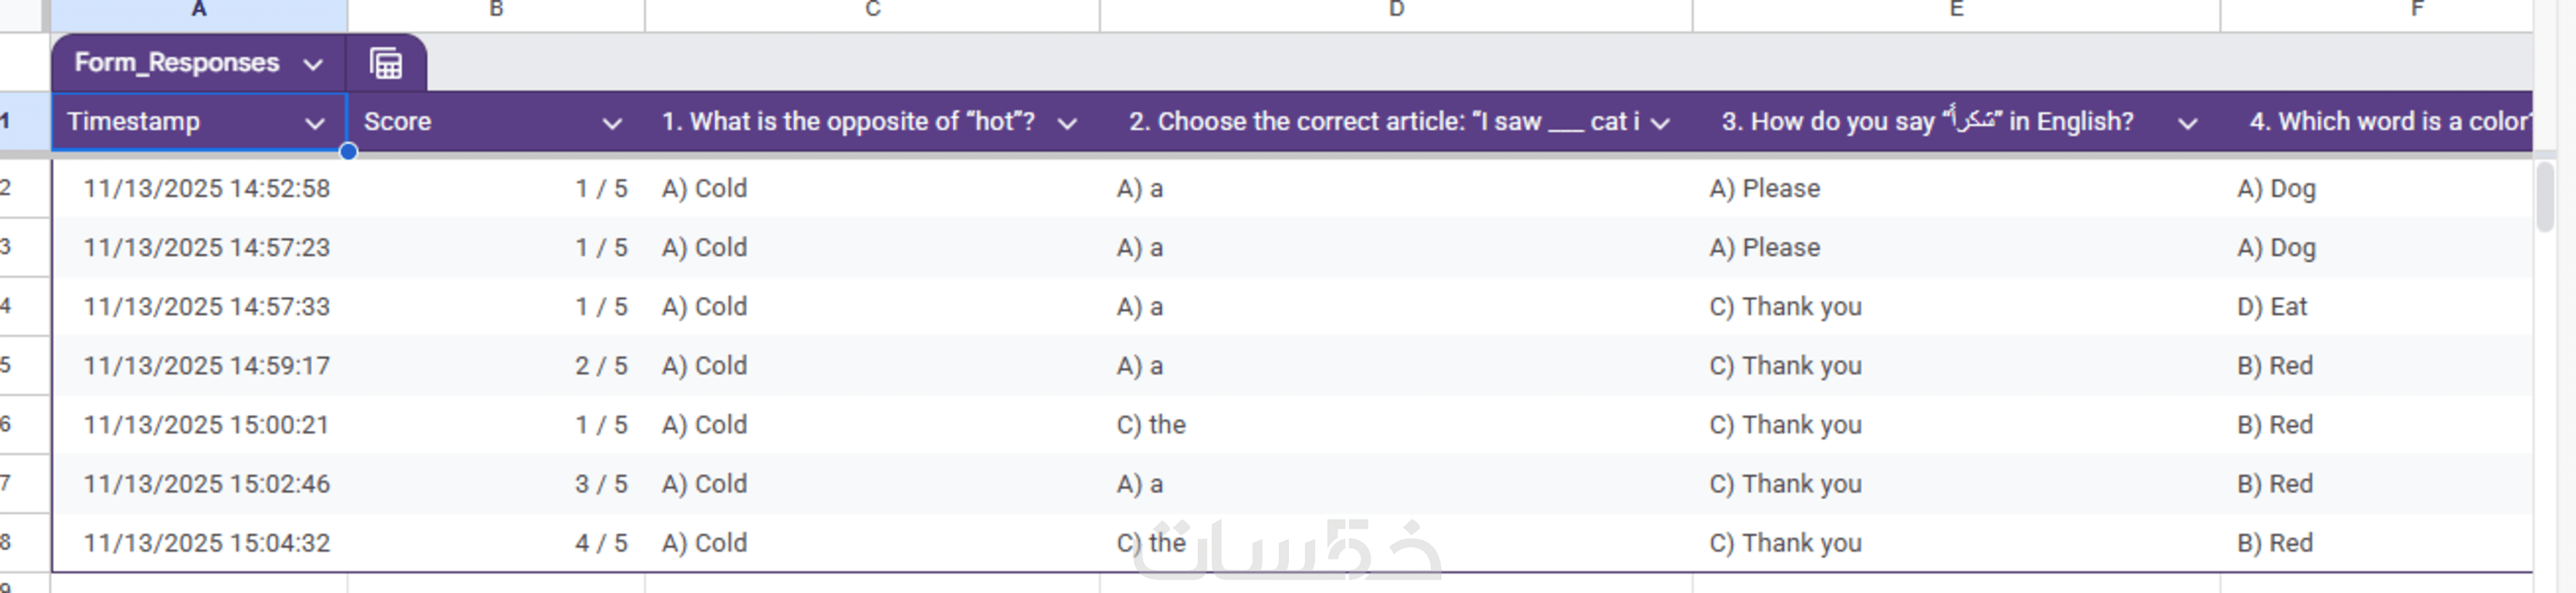Click the 4 / 5 score cell
This screenshot has width=2576, height=593.
[600, 543]
